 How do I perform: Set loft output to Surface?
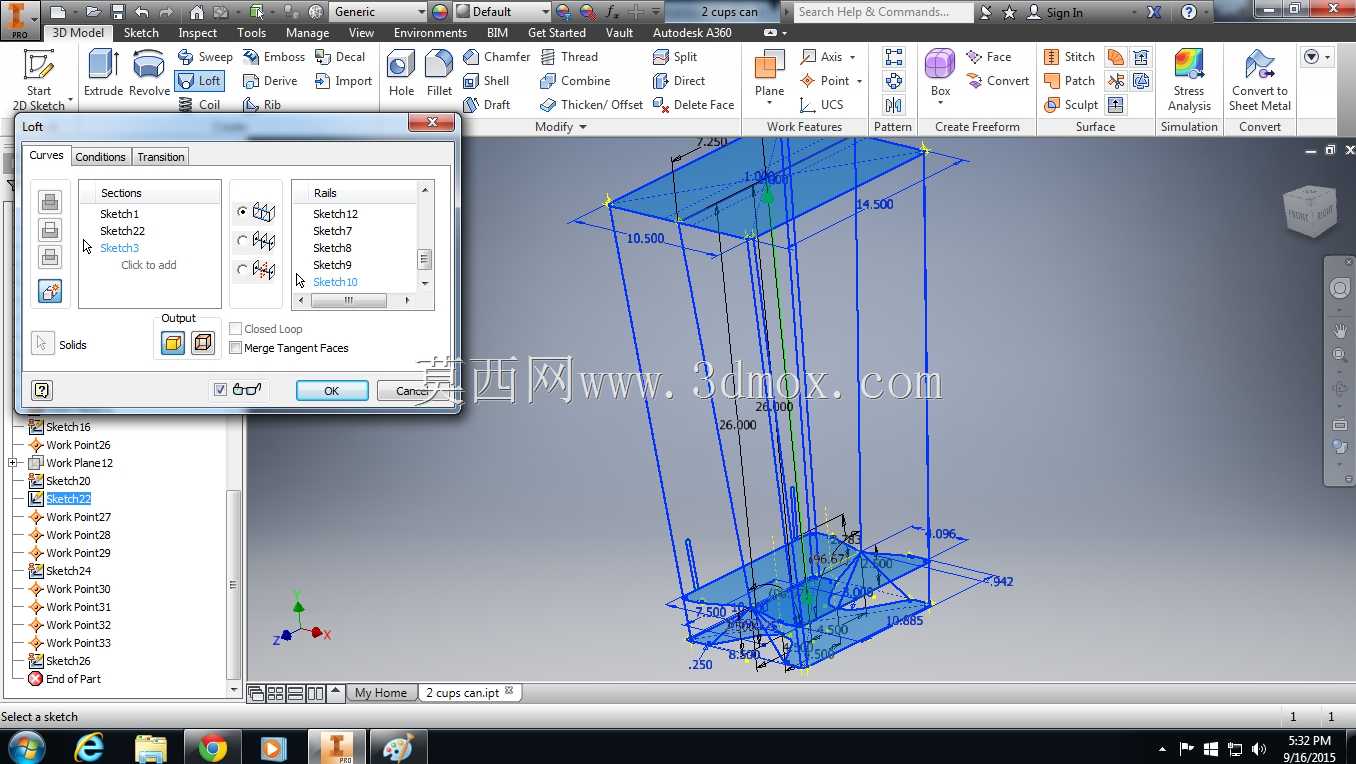203,344
